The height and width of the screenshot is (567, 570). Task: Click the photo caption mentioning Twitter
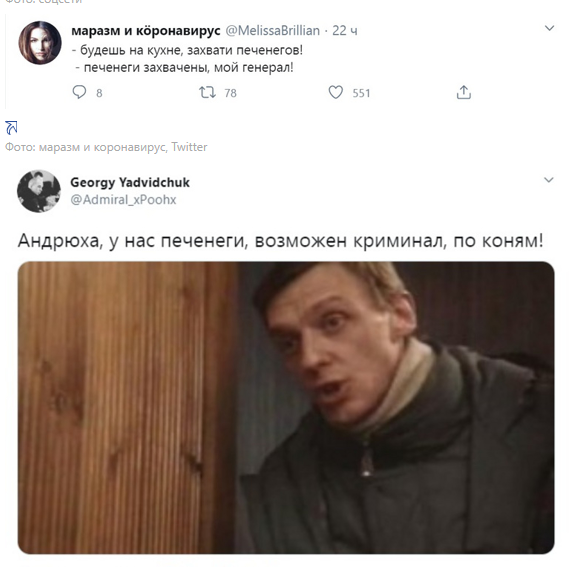(106, 147)
